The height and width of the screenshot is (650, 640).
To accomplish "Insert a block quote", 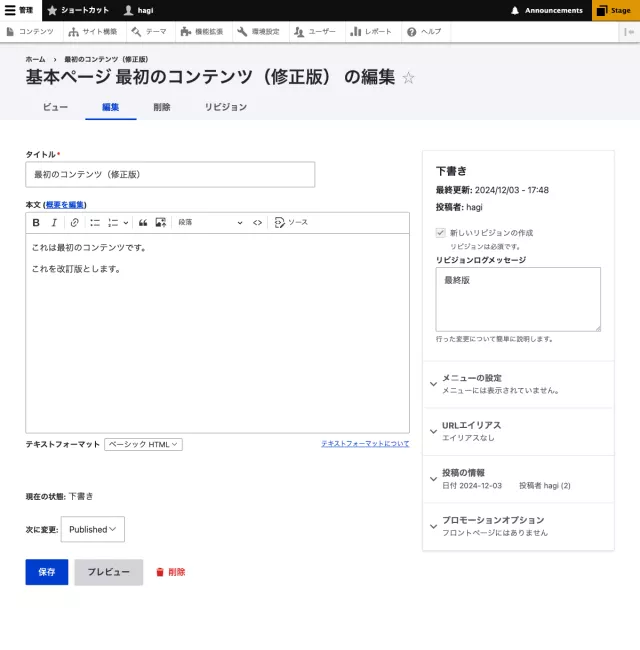I will [x=143, y=223].
